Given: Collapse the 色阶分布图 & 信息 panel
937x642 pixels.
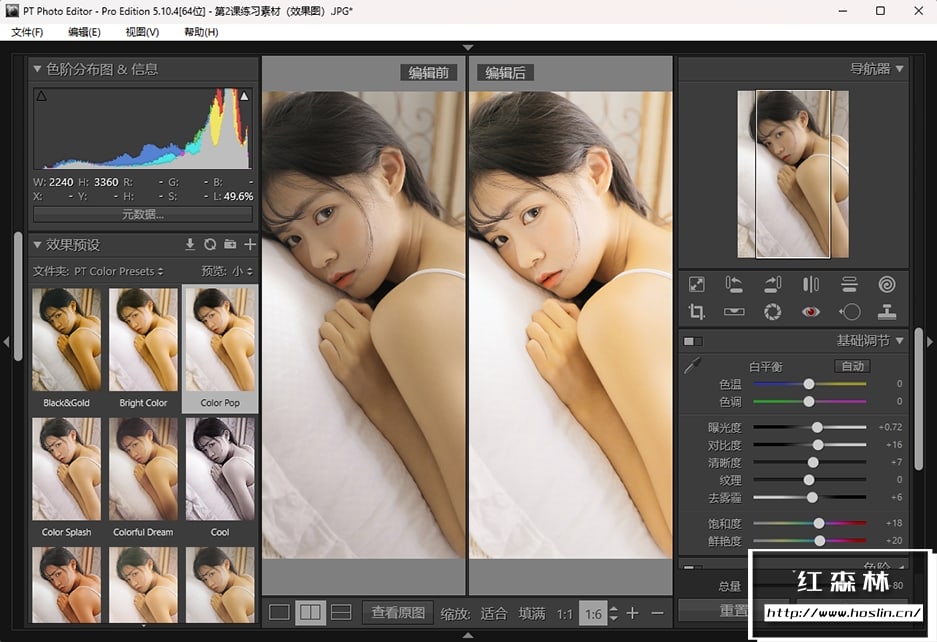Looking at the screenshot, I should 38,69.
